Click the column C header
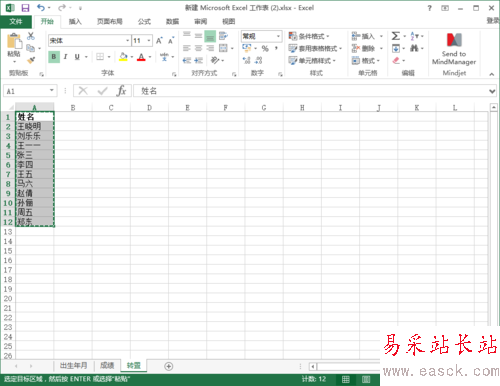The width and height of the screenshot is (500, 386). (111, 107)
